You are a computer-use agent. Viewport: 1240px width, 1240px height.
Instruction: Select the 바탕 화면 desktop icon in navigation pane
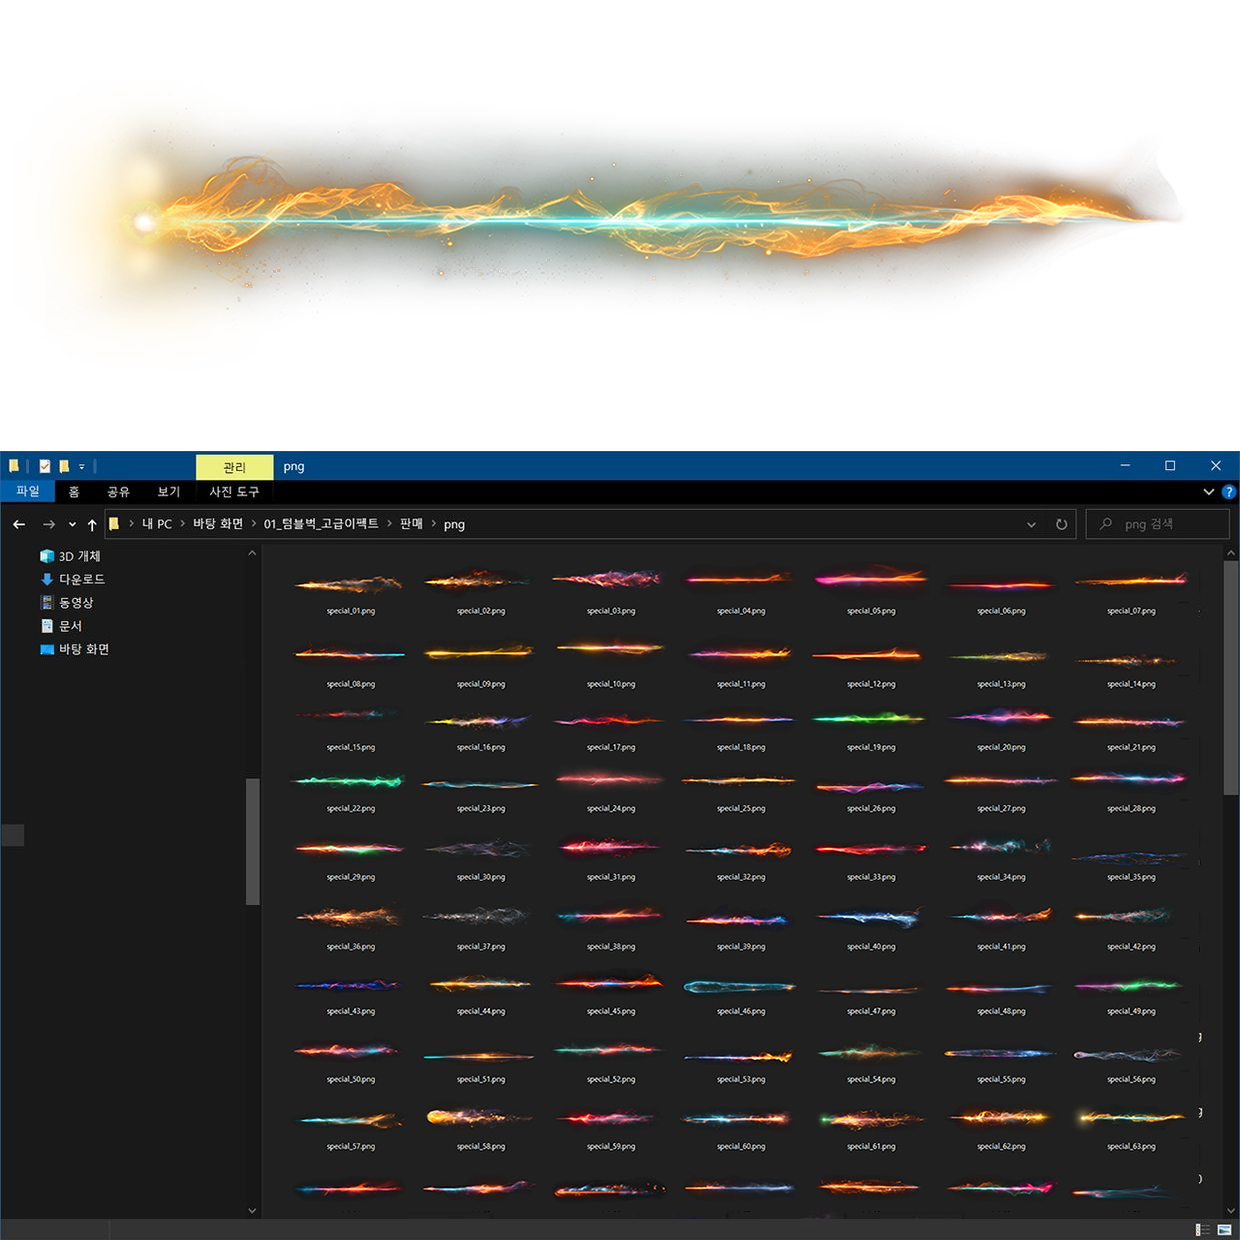point(47,649)
